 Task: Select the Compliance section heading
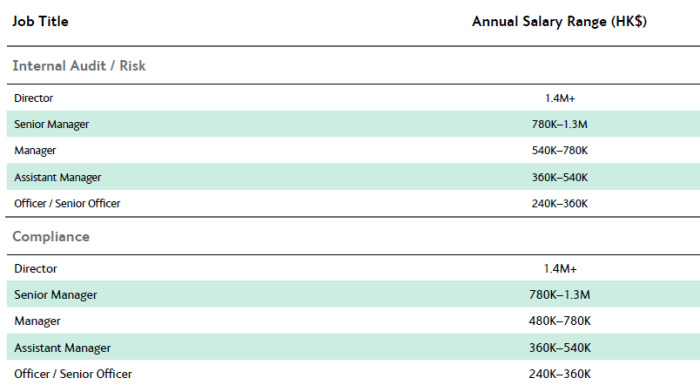51,237
